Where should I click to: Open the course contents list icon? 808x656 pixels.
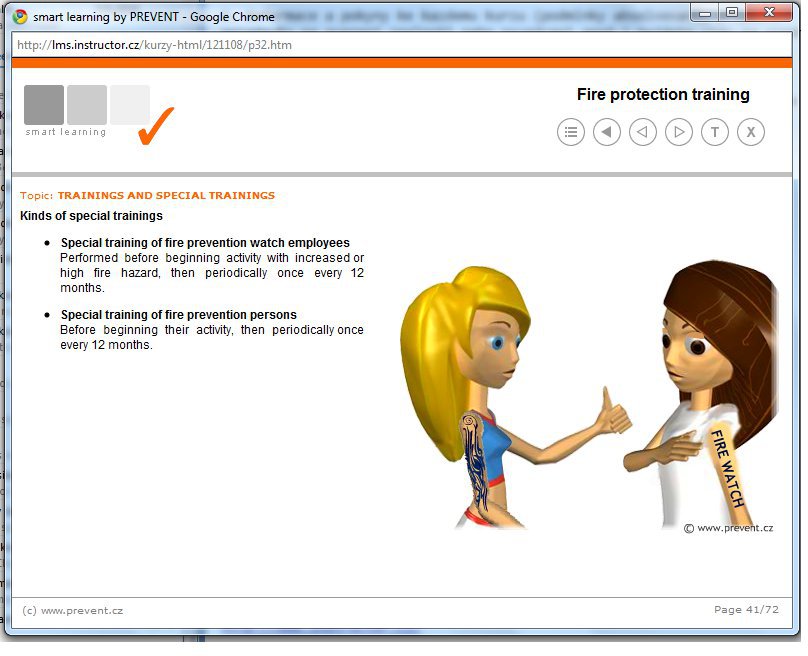570,132
